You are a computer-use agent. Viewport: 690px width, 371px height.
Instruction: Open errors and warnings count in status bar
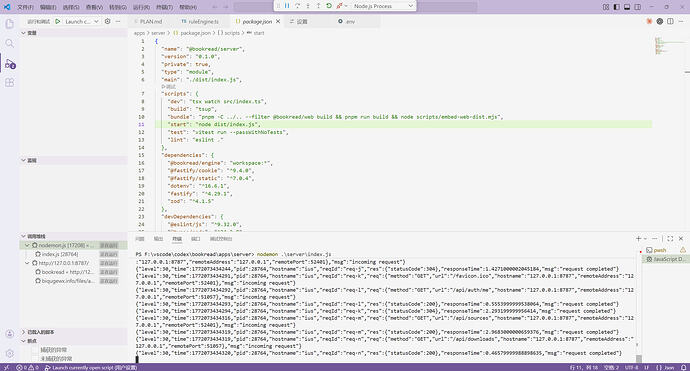27,367
